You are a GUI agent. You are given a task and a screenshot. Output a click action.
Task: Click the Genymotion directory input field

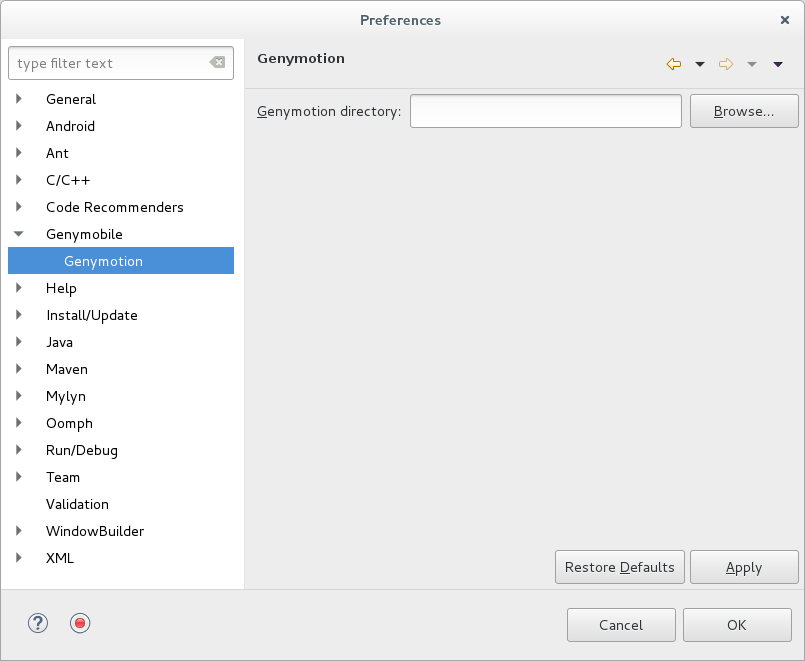tap(546, 111)
